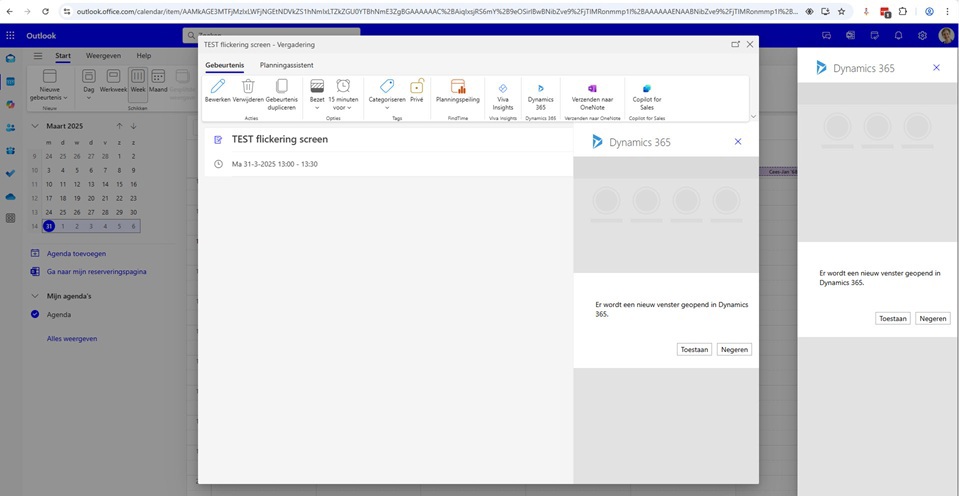This screenshot has height=496, width=959.
Task: Open Viva Insights add-in
Action: (x=503, y=97)
